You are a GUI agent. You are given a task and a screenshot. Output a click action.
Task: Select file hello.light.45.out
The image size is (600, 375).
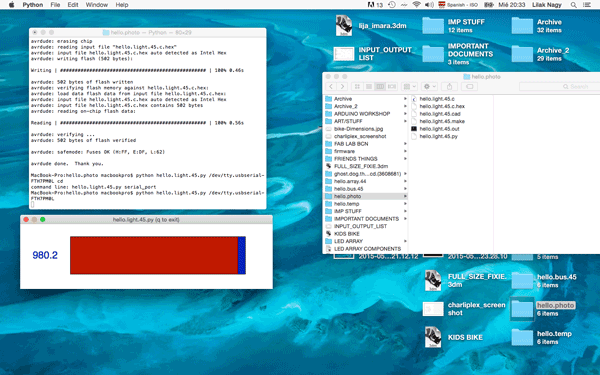439,129
